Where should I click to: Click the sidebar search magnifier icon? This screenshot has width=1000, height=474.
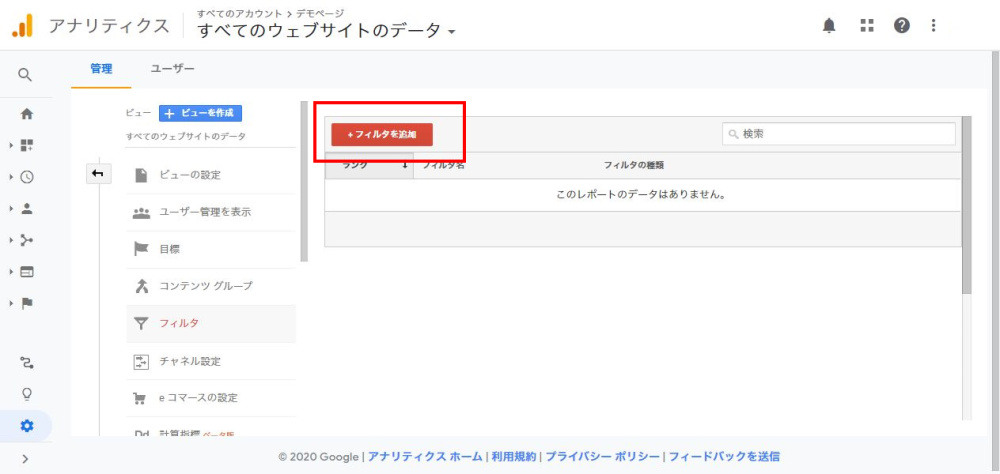[x=25, y=75]
